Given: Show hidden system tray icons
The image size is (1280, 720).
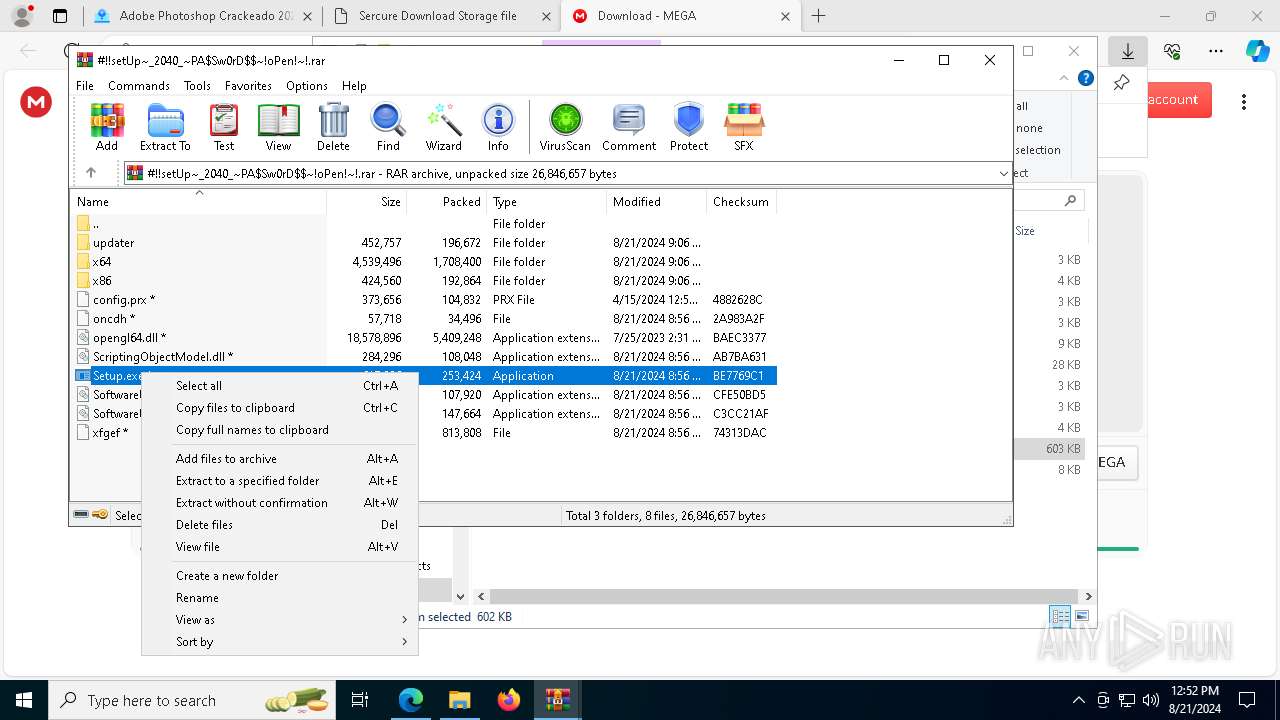Looking at the screenshot, I should (1078, 700).
